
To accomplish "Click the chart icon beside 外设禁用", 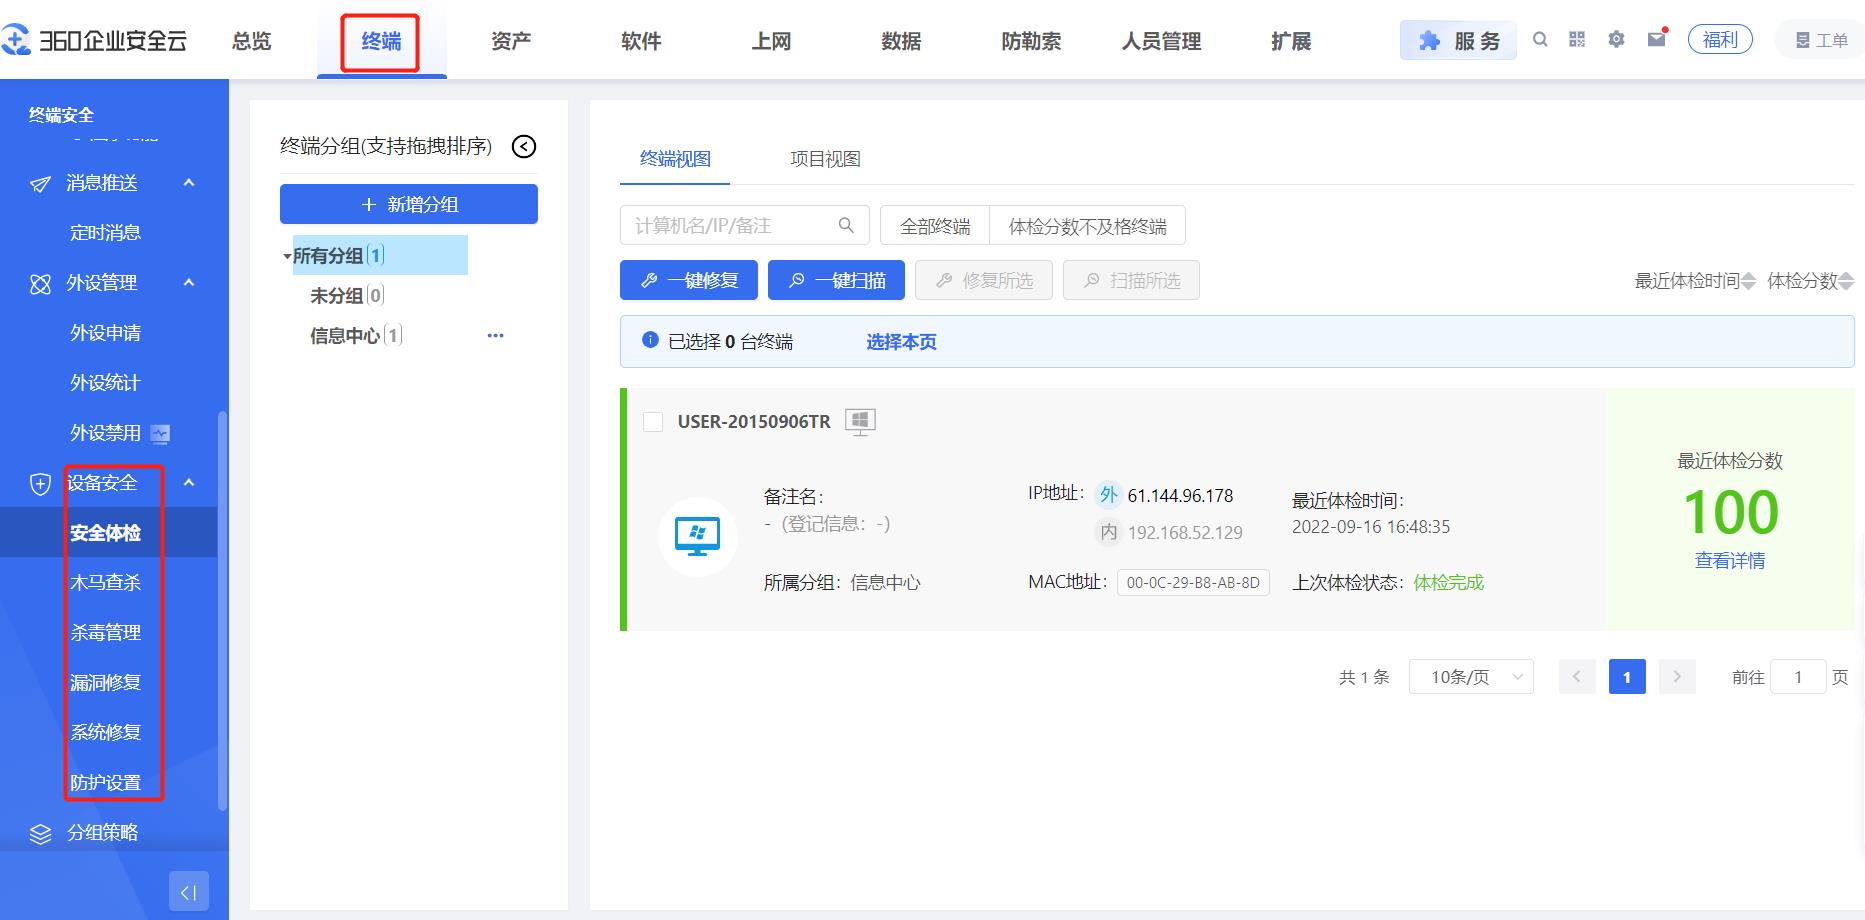I will 160,433.
